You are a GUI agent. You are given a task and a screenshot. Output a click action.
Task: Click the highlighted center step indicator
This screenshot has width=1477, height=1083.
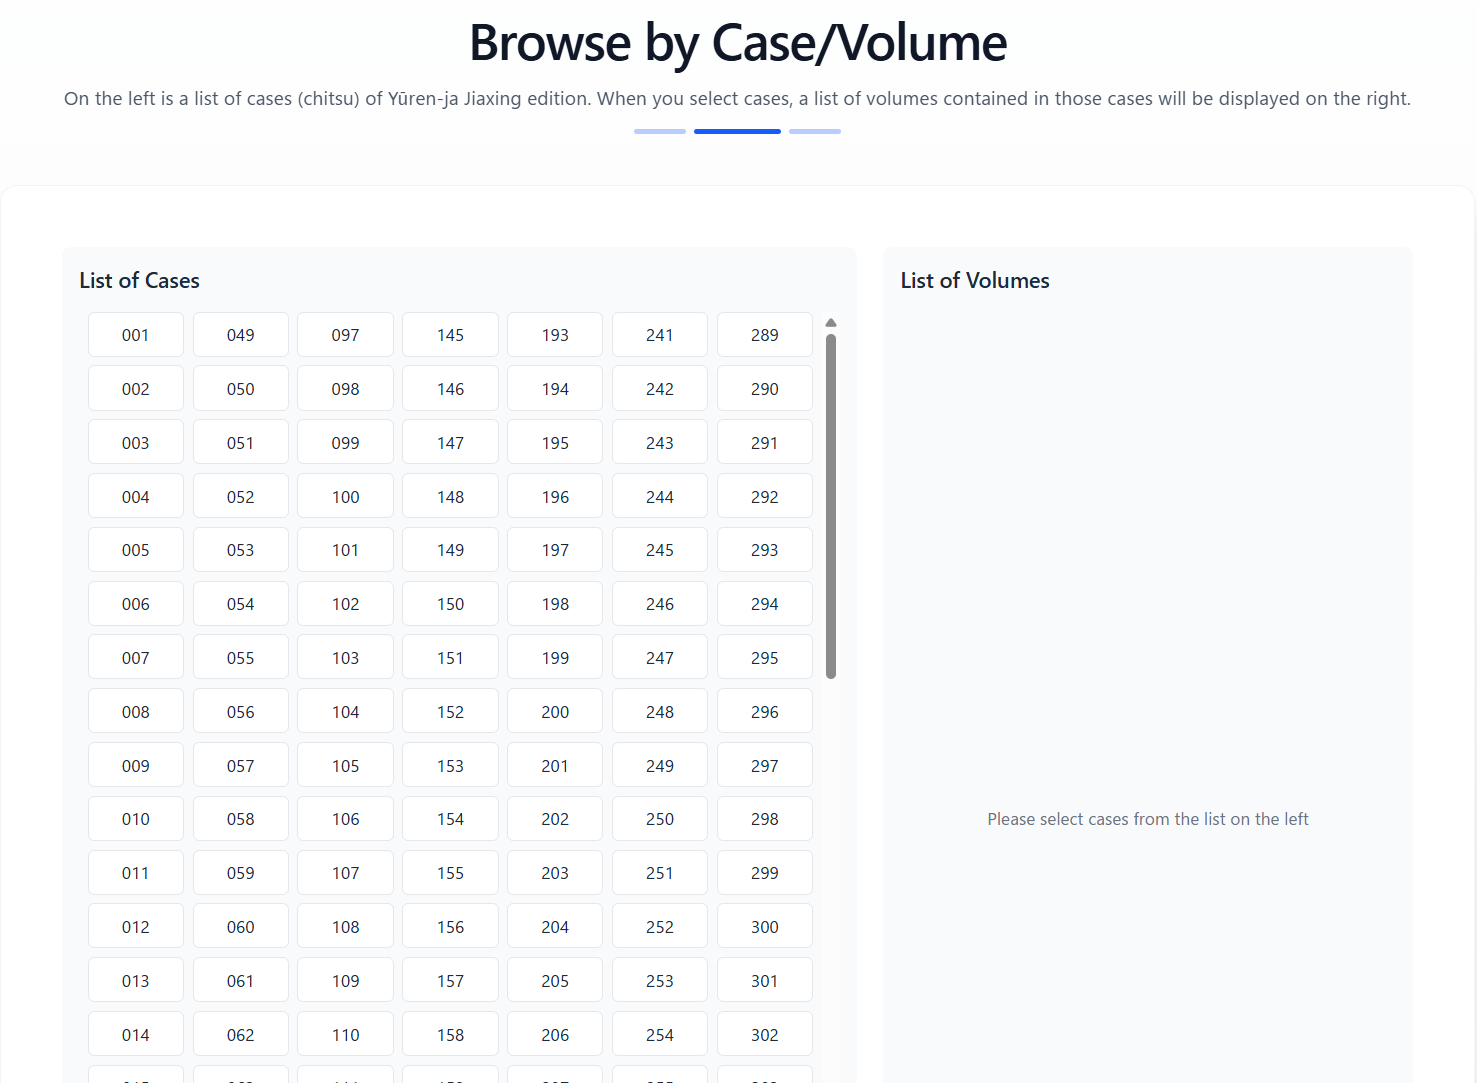[737, 131]
